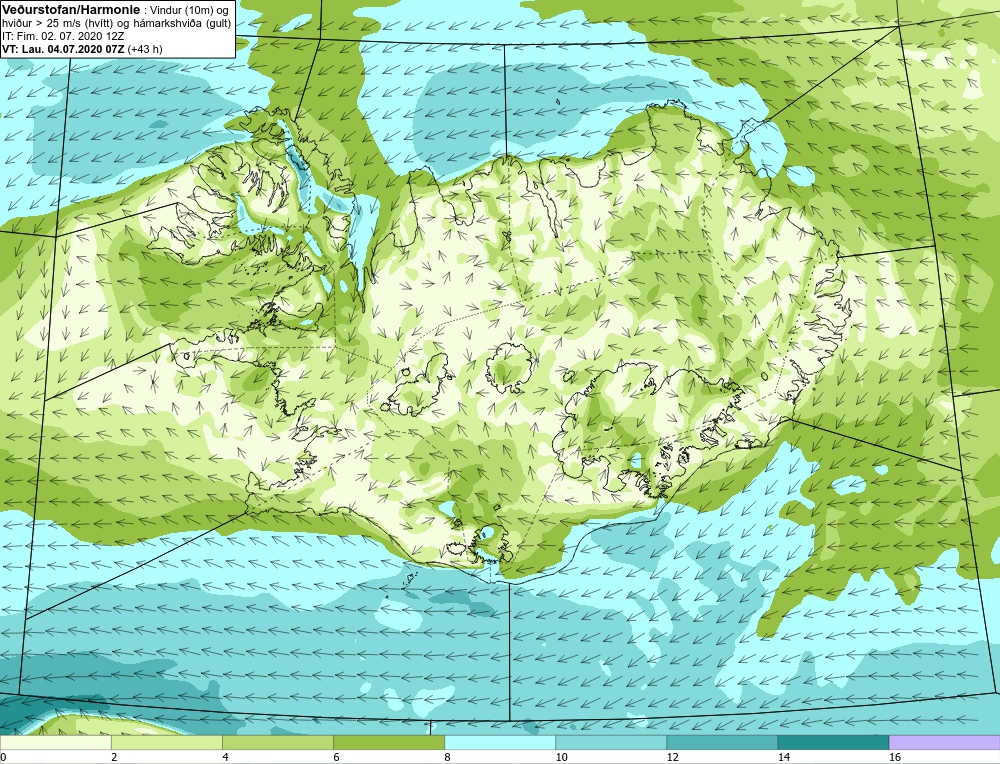Click the 4–6 m/s green legend swatch

(x=277, y=742)
